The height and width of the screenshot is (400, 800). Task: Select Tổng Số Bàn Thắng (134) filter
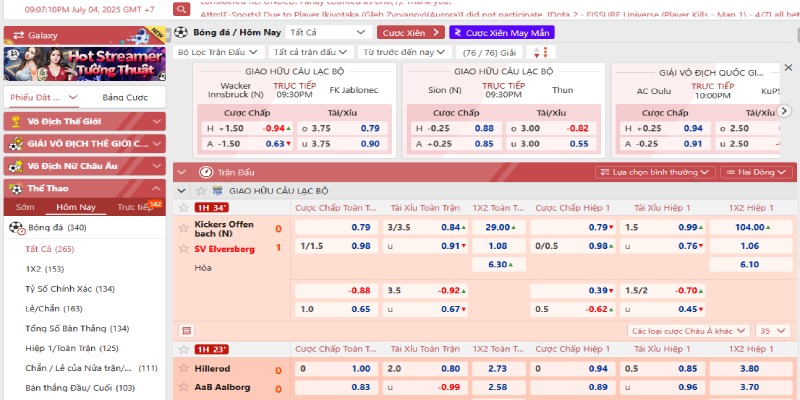[x=77, y=329]
